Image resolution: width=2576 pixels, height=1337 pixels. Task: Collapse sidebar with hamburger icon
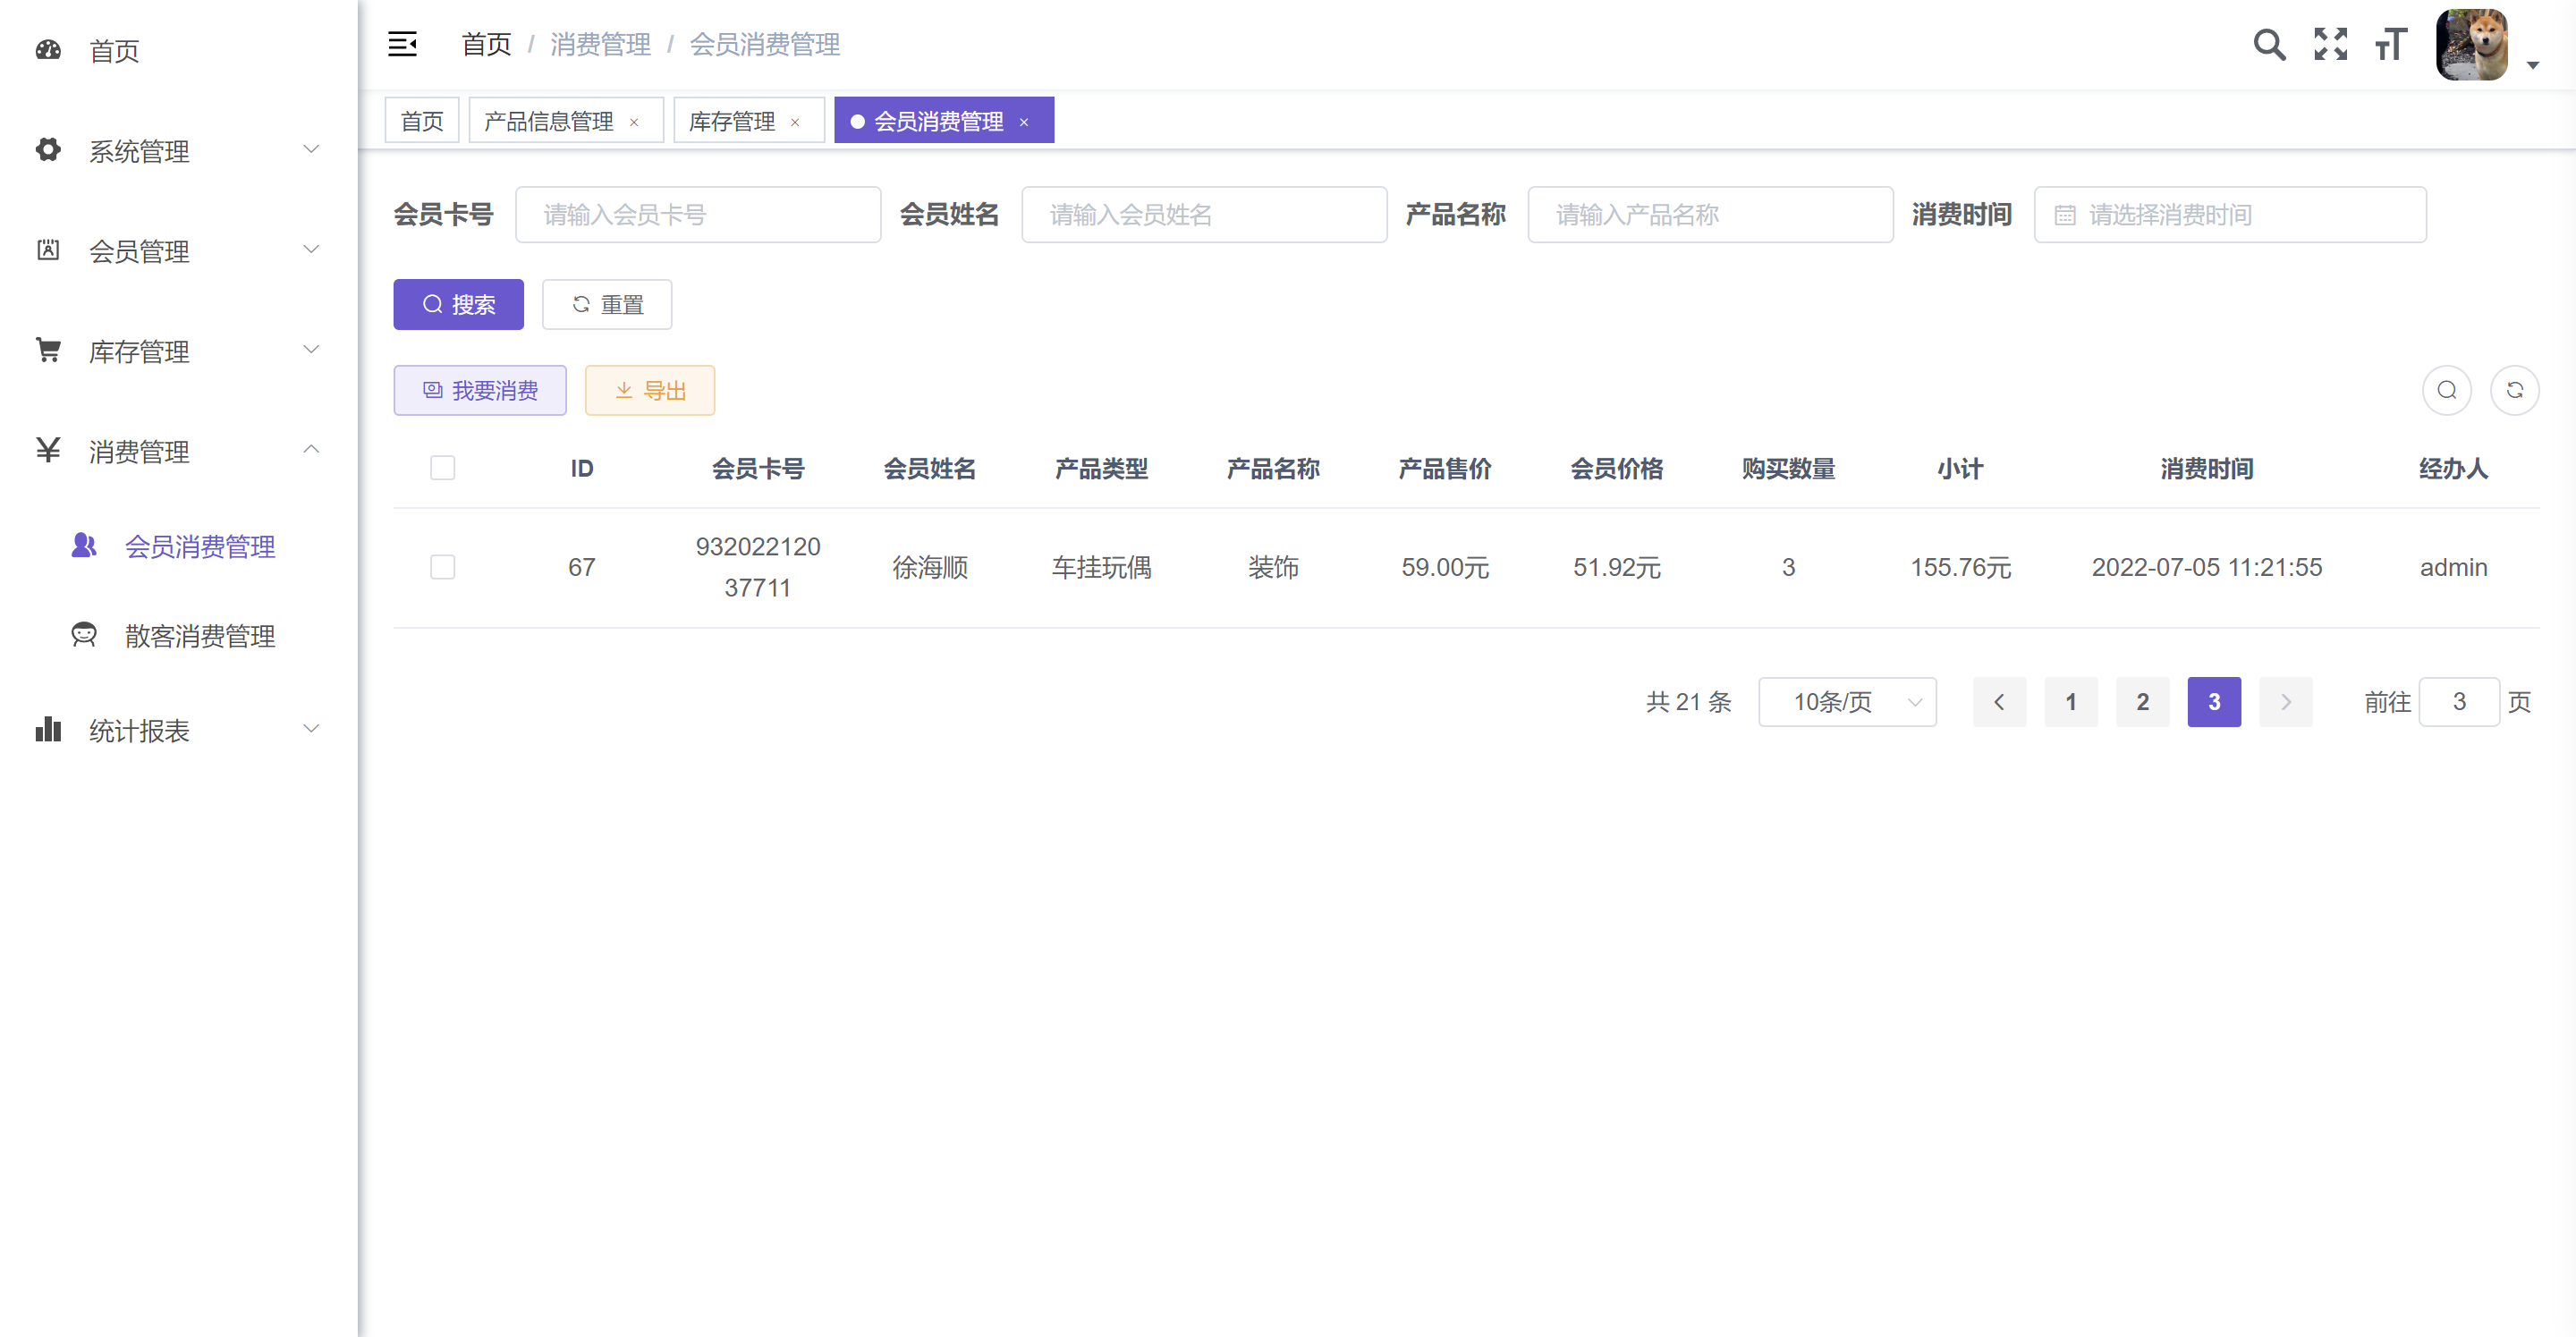pyautogui.click(x=402, y=44)
